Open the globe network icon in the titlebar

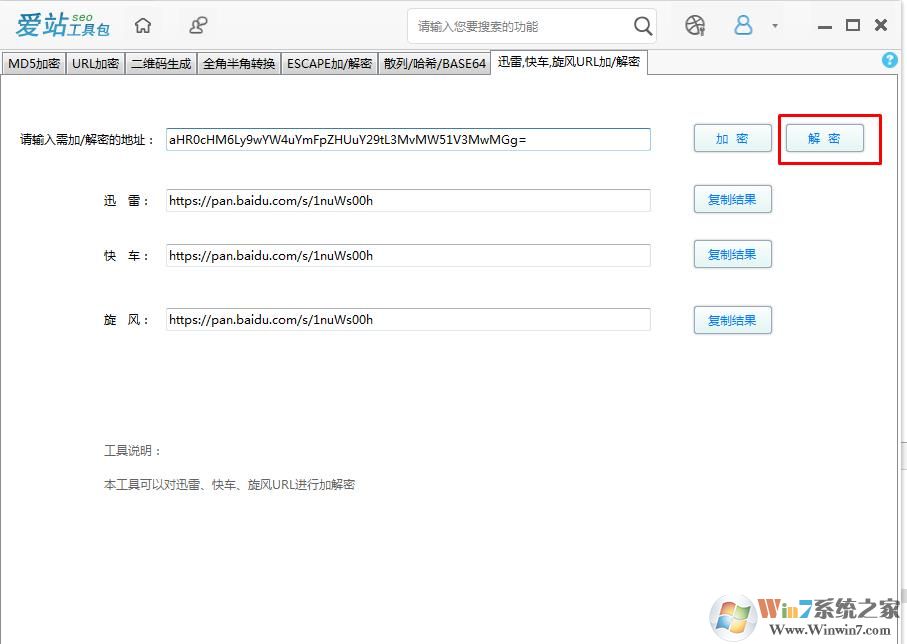click(x=692, y=25)
